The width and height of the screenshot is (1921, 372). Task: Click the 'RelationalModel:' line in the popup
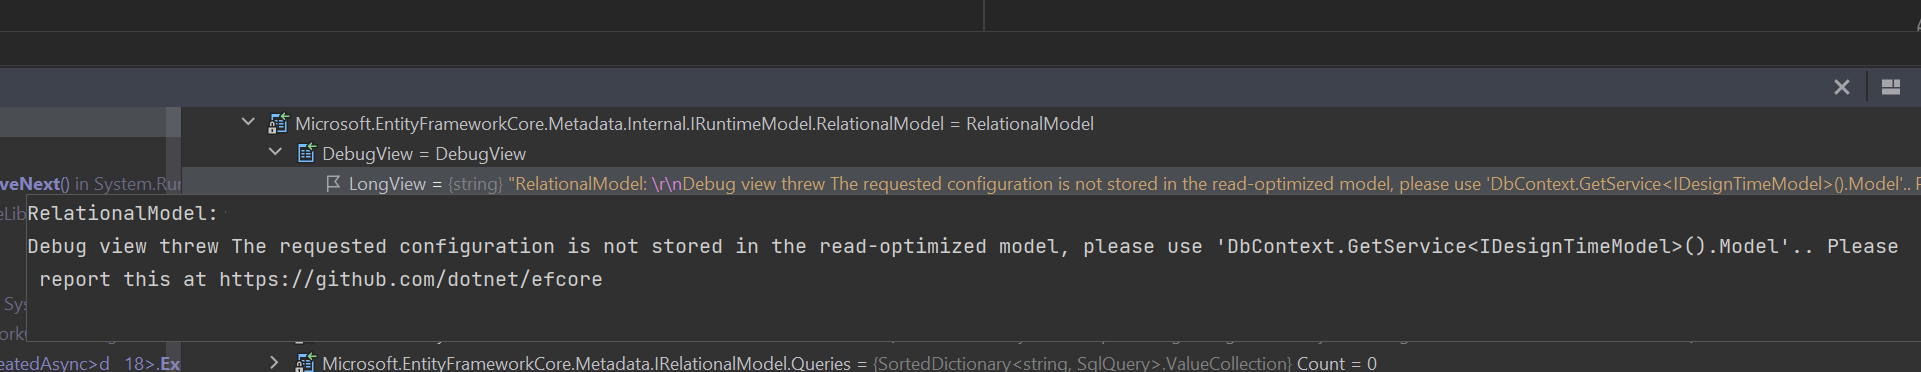coord(123,213)
